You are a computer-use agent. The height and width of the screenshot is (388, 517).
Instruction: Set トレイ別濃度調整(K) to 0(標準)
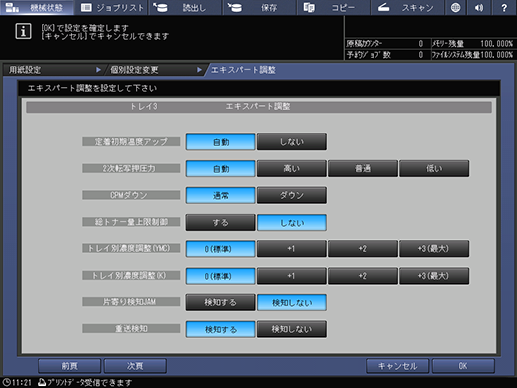221,276
